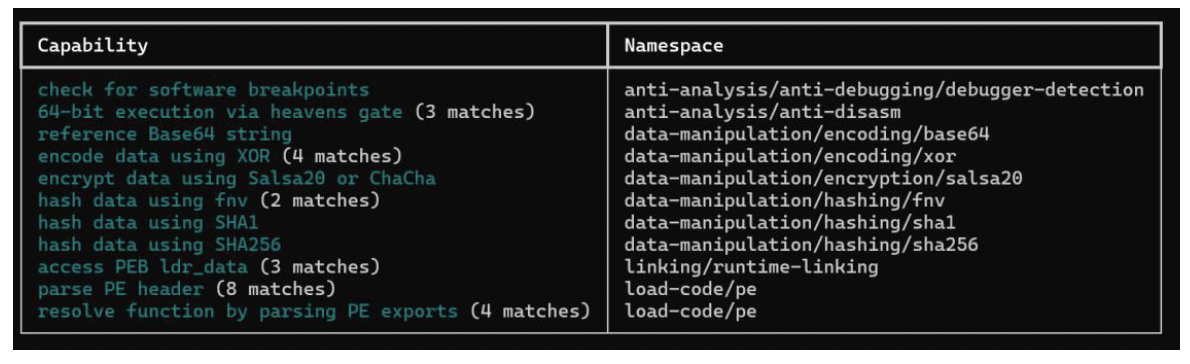Select 'hash data using fnv' capability

(143, 201)
